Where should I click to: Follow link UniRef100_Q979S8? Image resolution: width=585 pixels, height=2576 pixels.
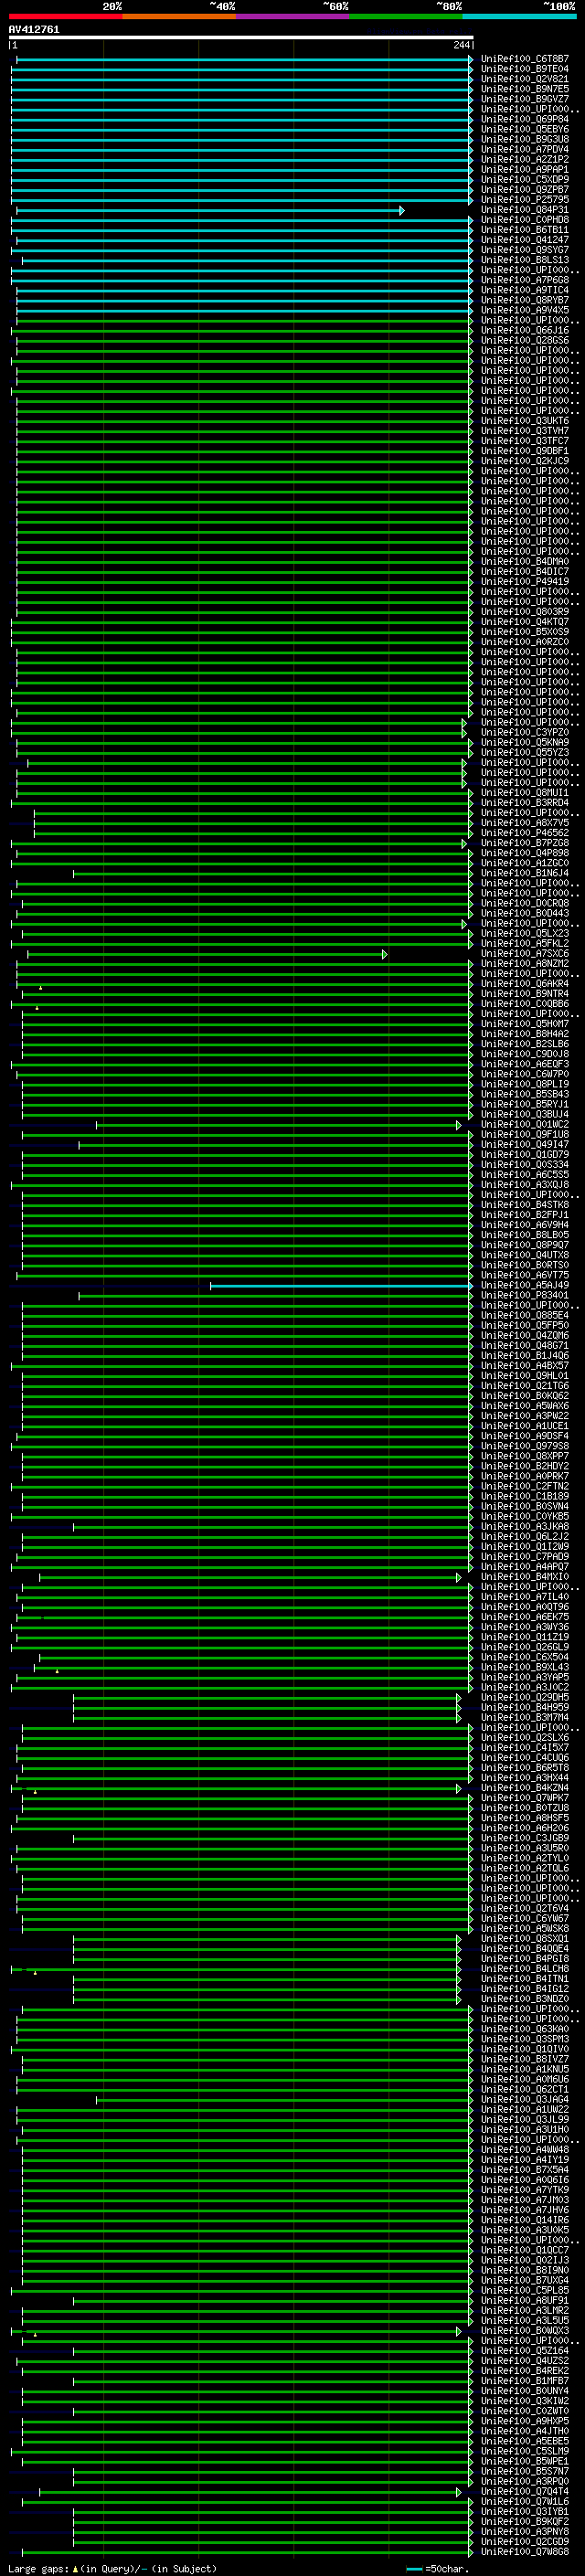pos(524,1445)
